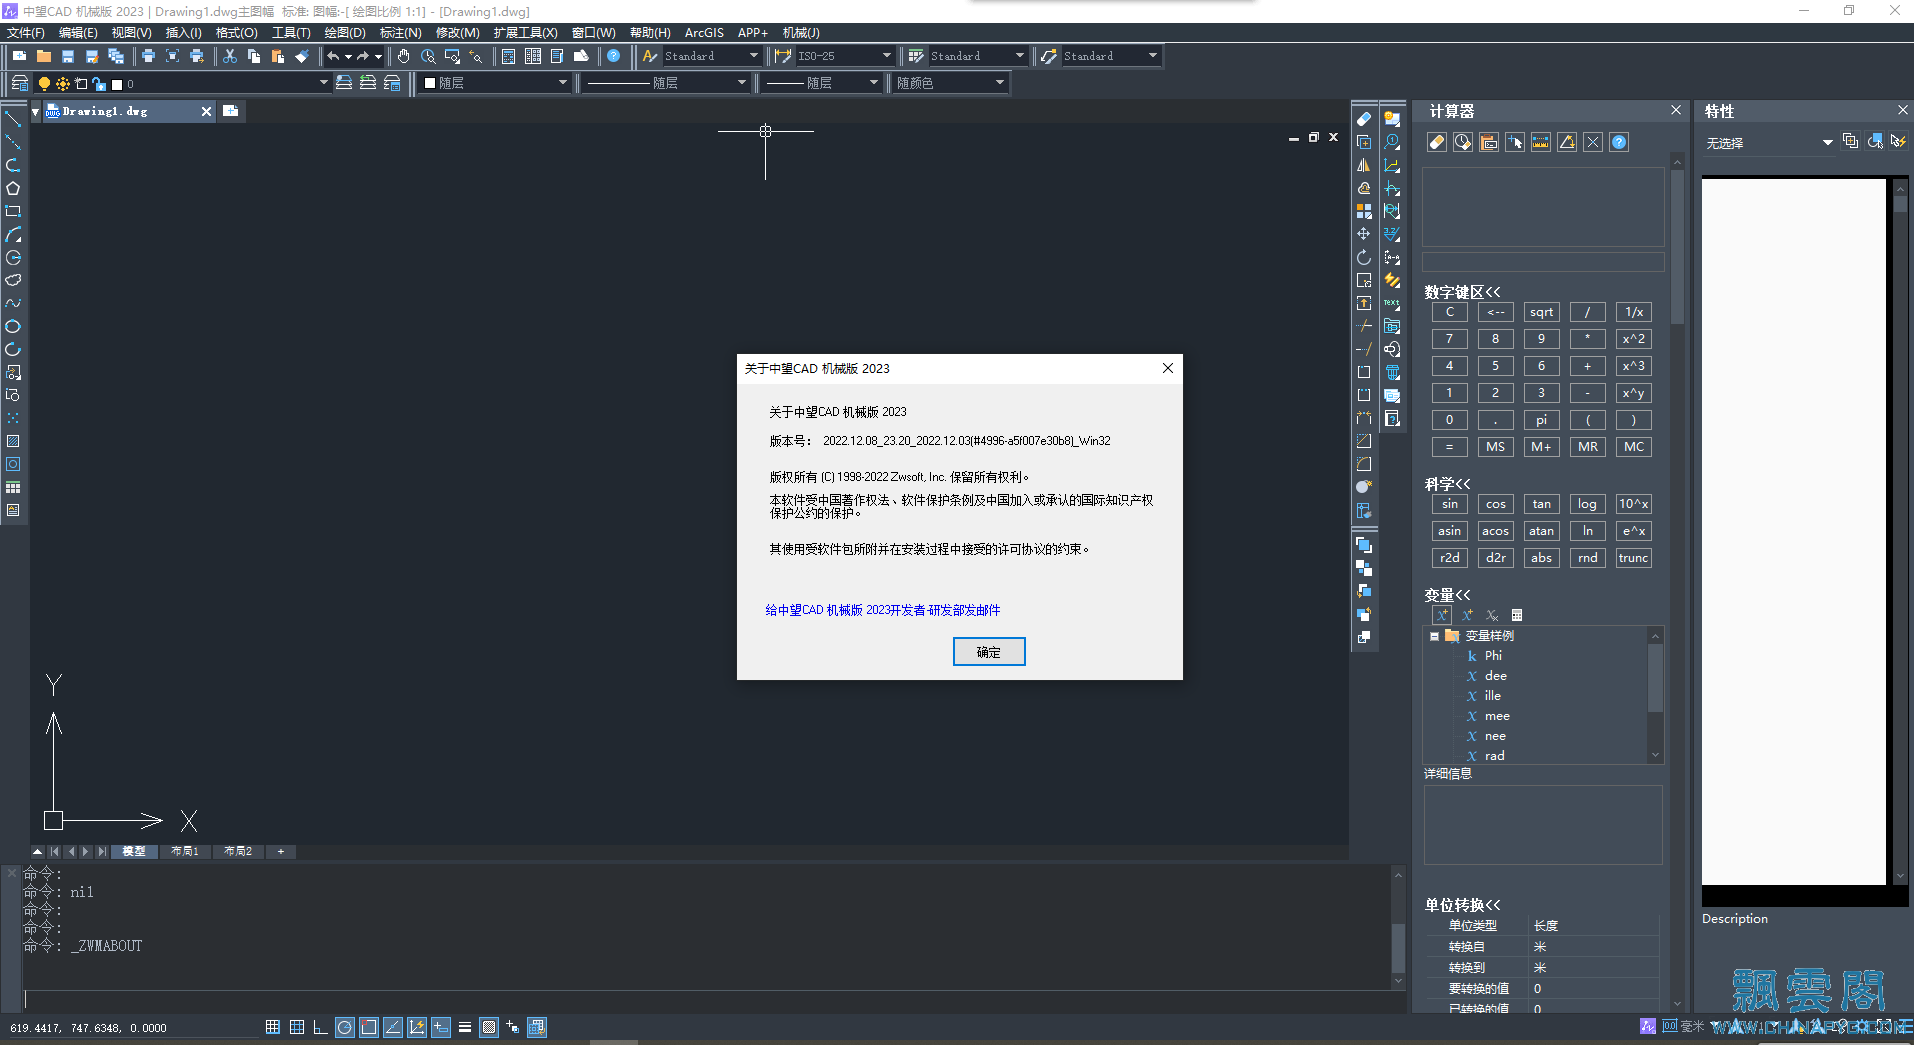This screenshot has height=1045, width=1914.
Task: Select the Rectangle draw tool
Action: pos(13,211)
